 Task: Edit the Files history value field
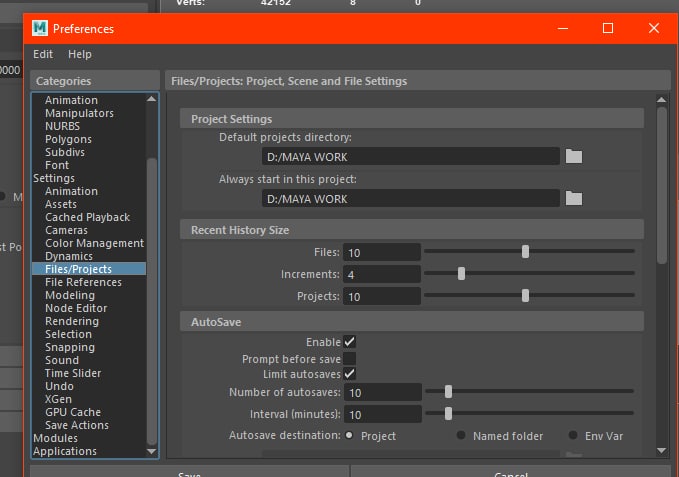(382, 252)
